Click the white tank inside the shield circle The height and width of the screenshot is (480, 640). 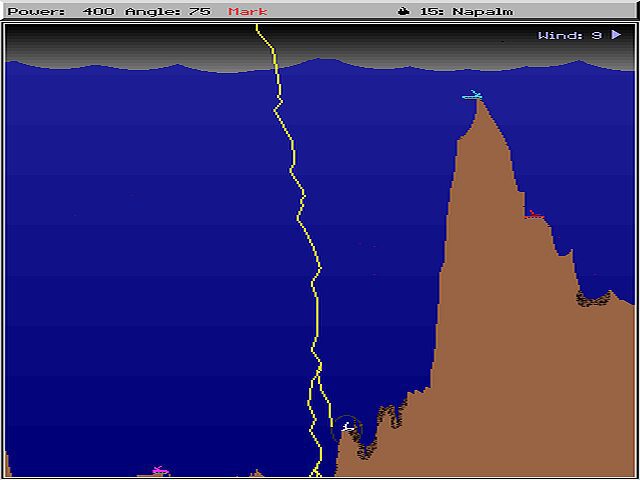[x=347, y=427]
